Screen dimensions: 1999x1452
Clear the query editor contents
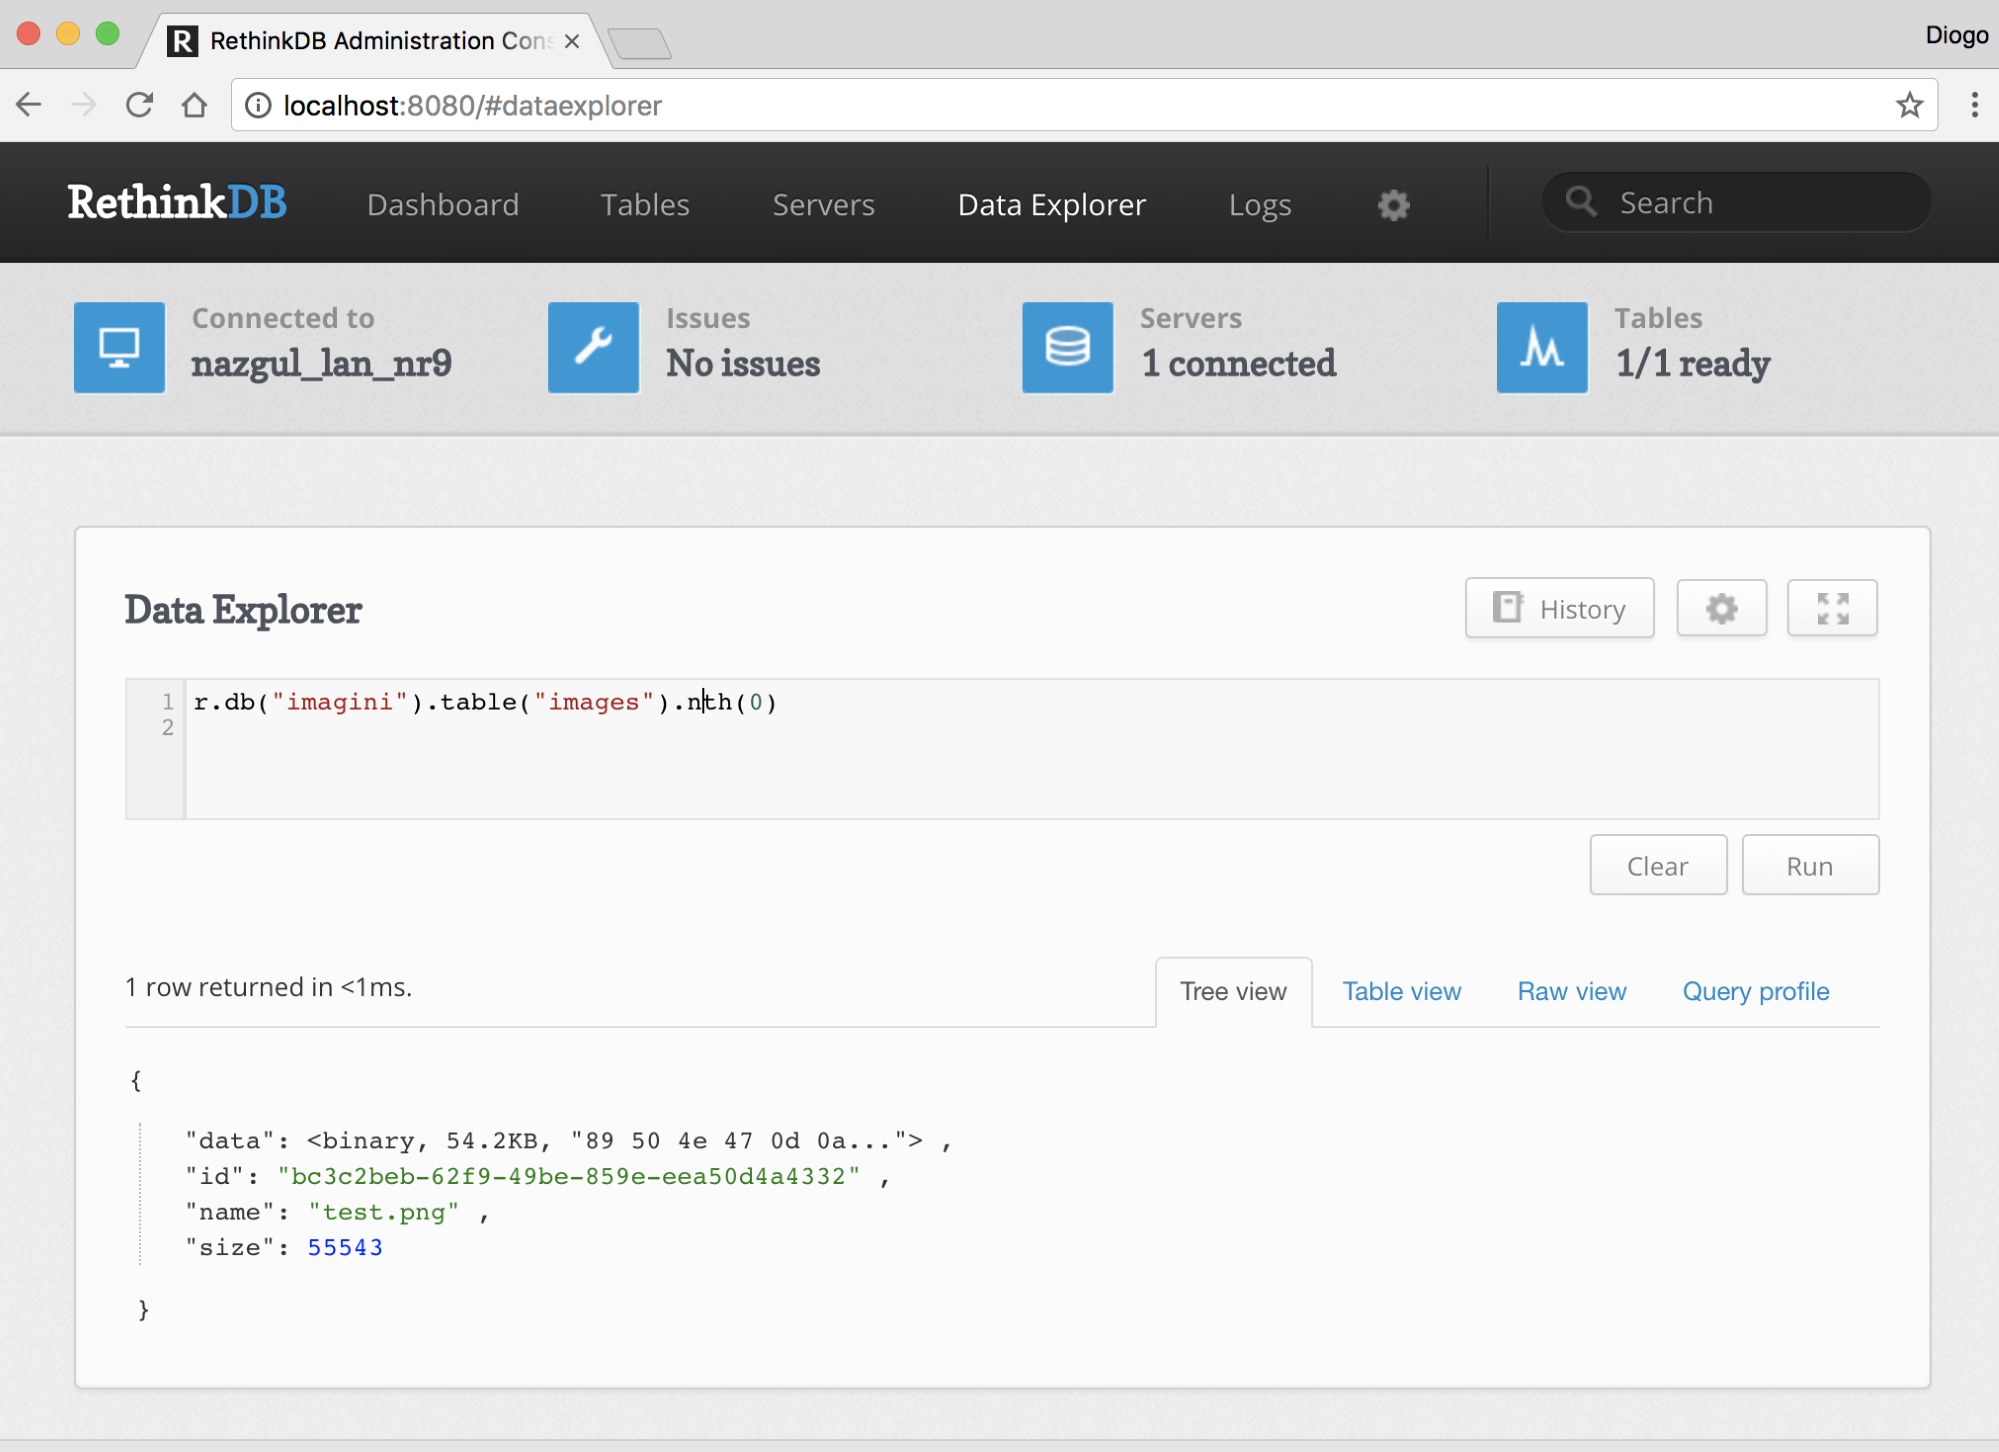[x=1657, y=866]
